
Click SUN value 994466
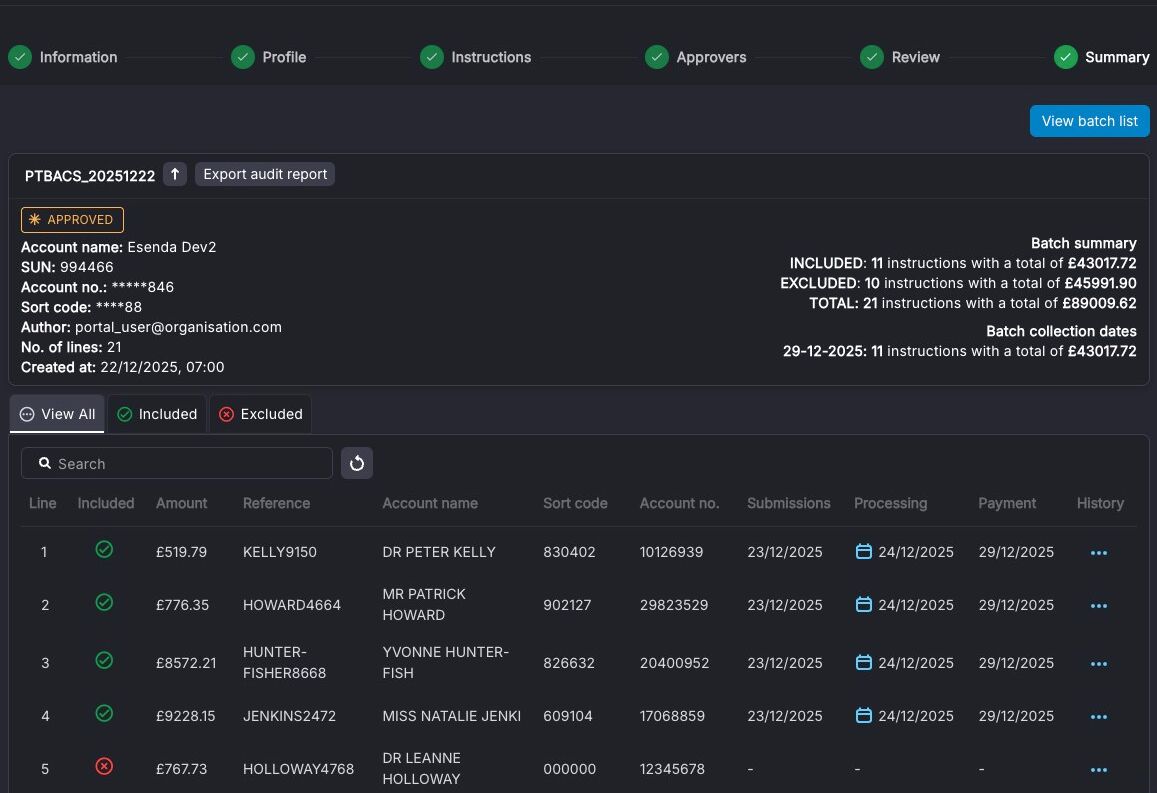click(x=86, y=267)
